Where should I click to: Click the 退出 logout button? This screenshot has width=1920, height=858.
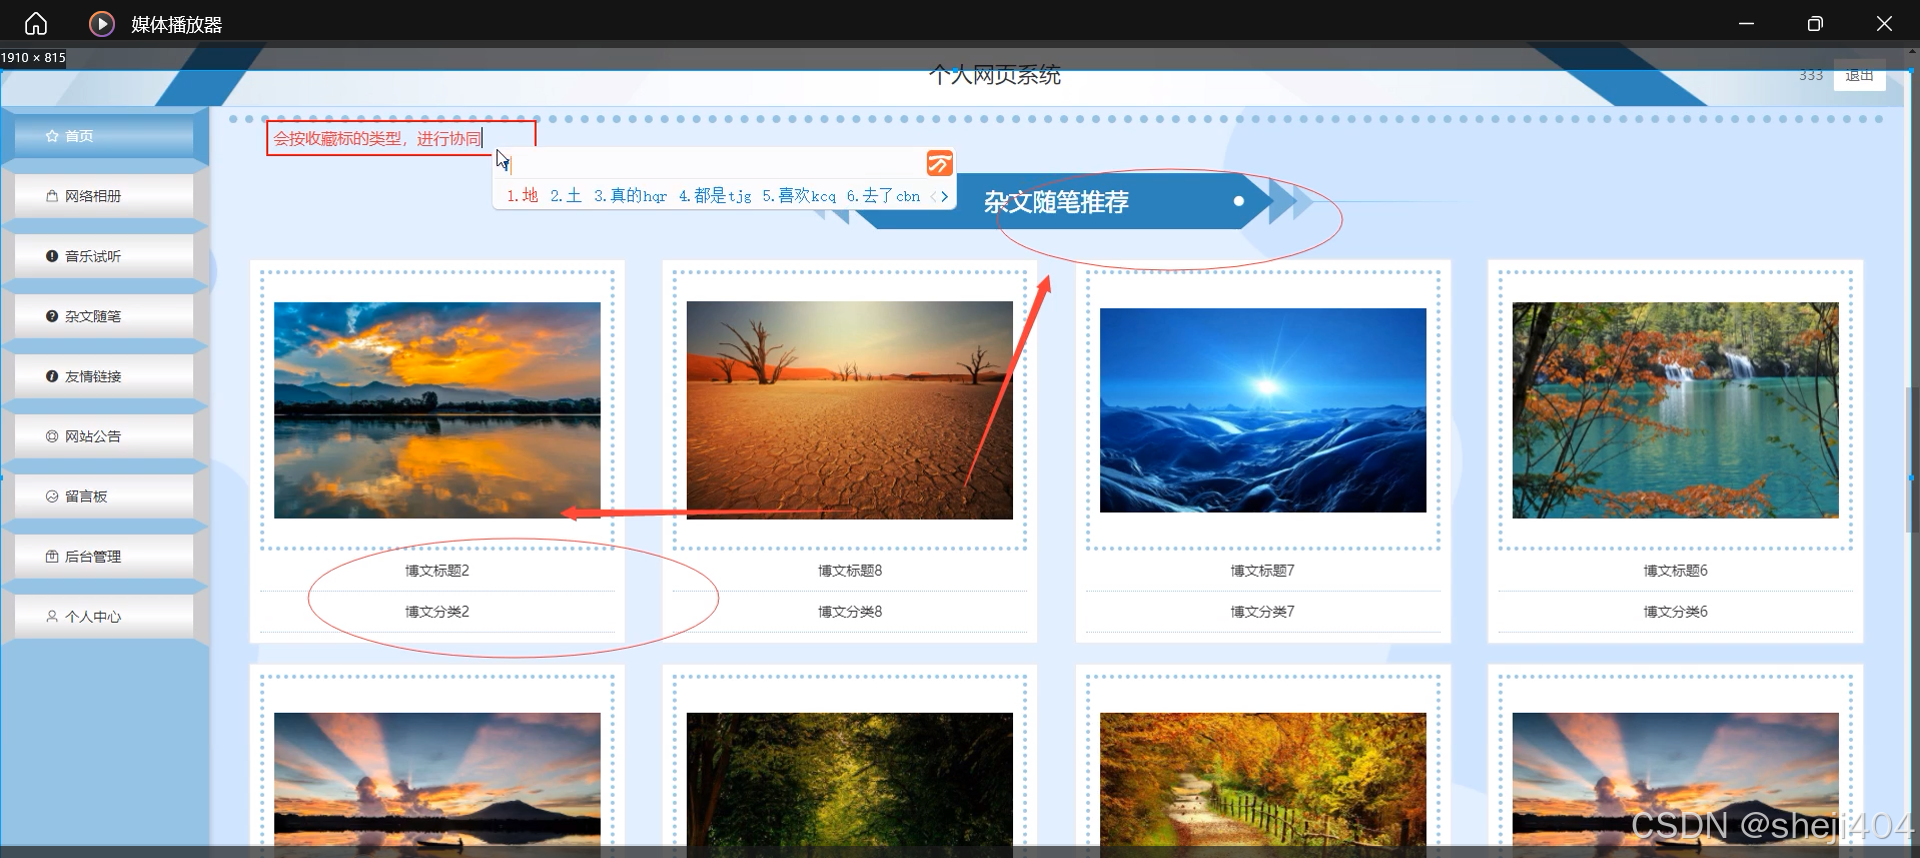(1860, 75)
